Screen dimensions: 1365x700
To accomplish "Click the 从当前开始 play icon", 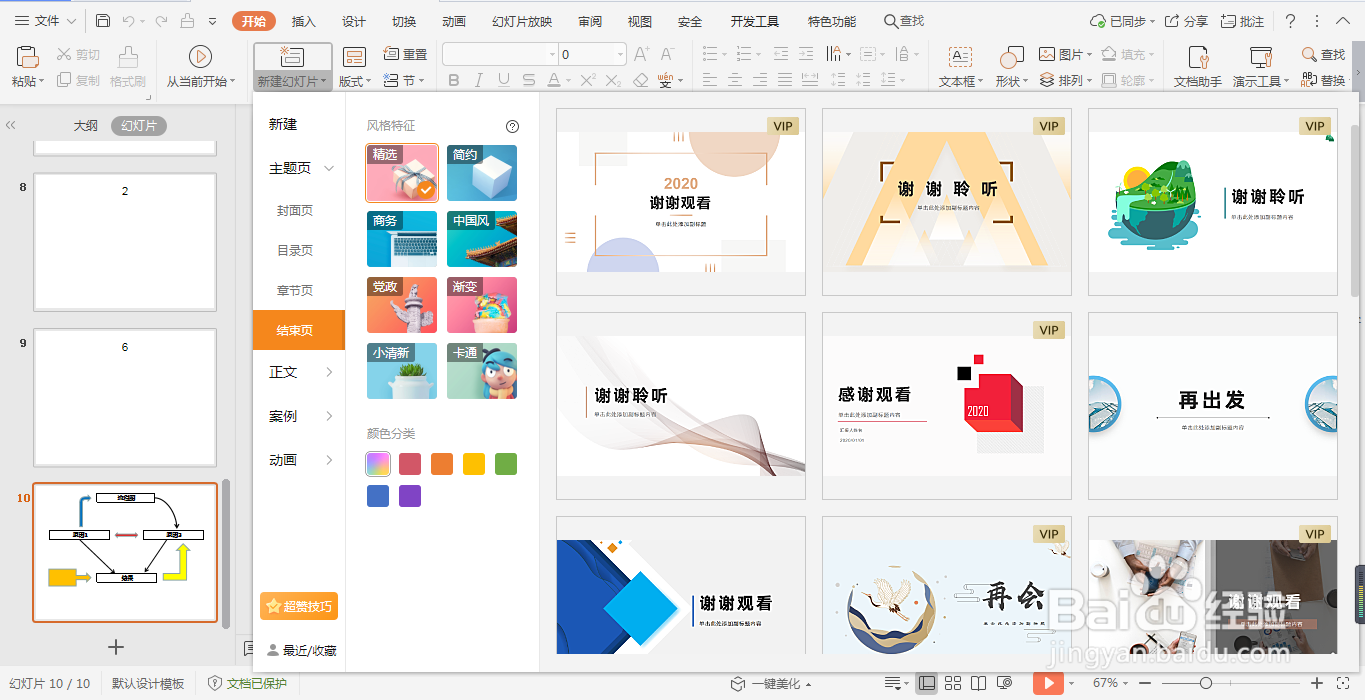I will point(199,55).
